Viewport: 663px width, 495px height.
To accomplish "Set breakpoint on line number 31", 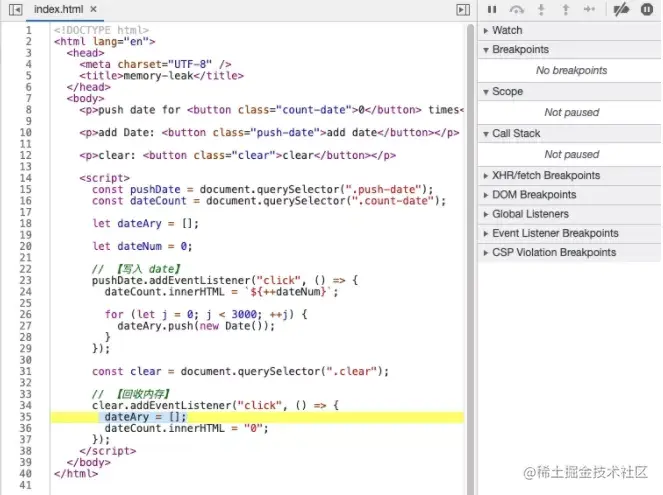I will [25, 372].
